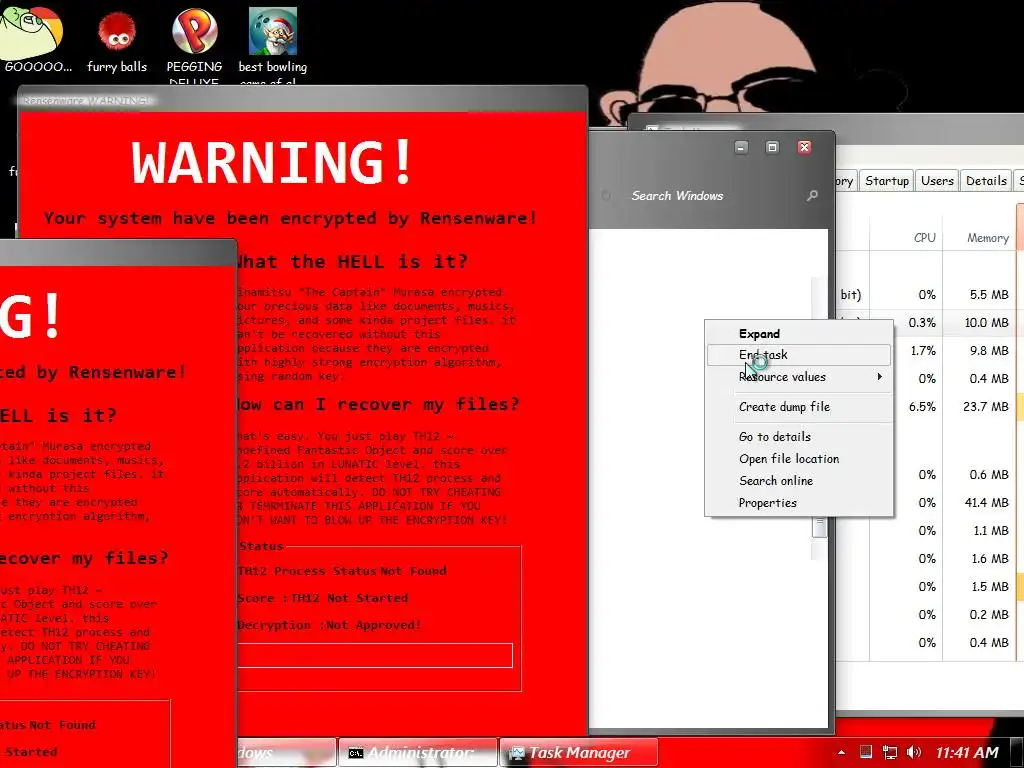Close the Search Windows window
This screenshot has height=768, width=1024.
tap(805, 148)
